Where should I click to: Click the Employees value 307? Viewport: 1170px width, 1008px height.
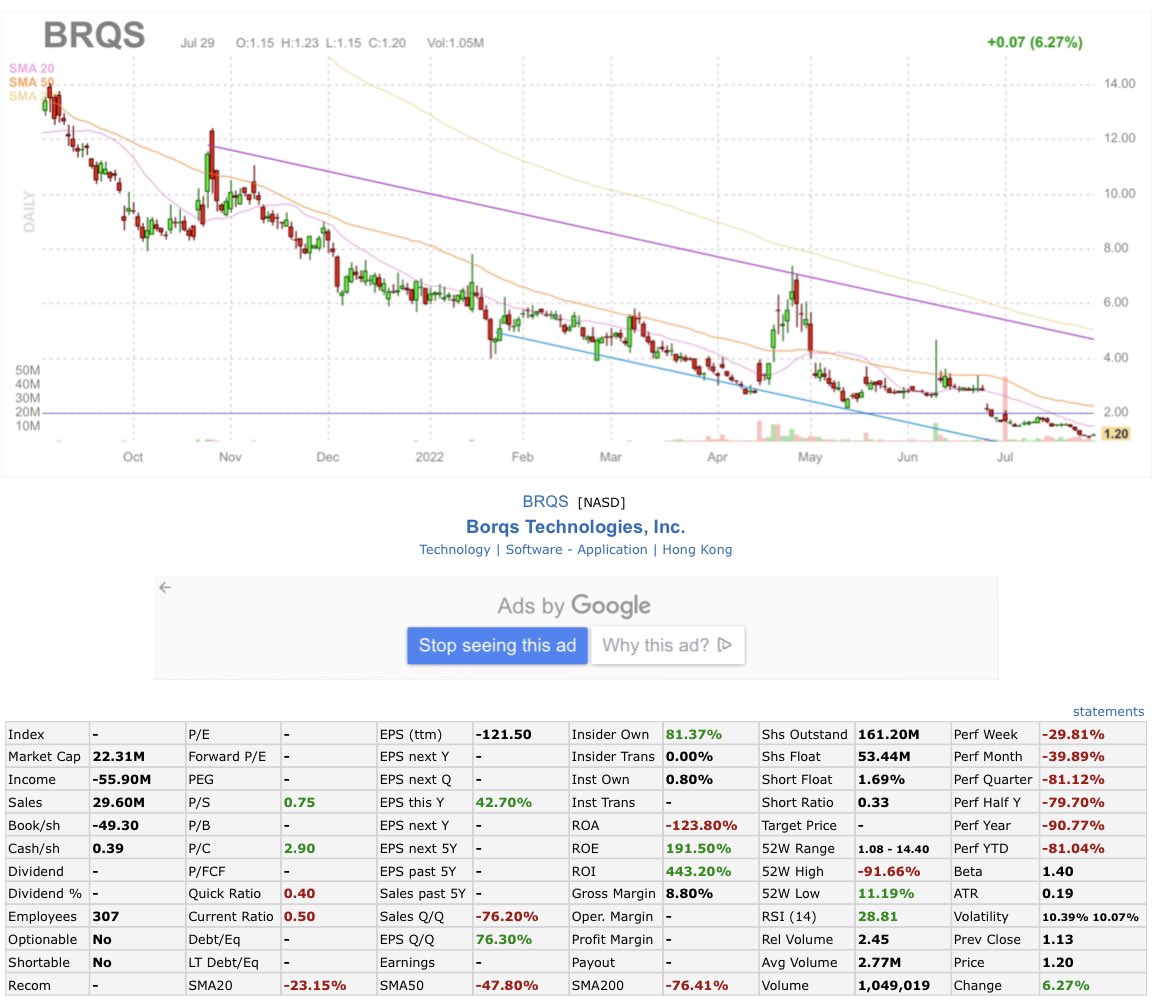[x=106, y=917]
